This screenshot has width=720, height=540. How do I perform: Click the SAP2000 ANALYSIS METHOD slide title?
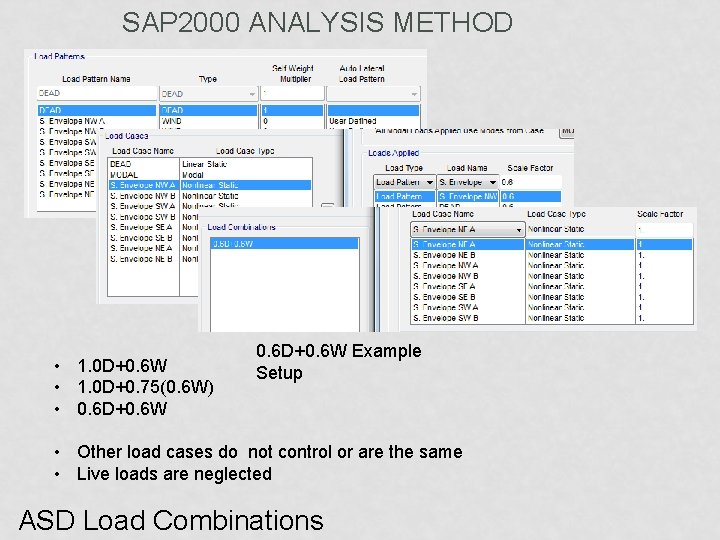click(x=317, y=22)
